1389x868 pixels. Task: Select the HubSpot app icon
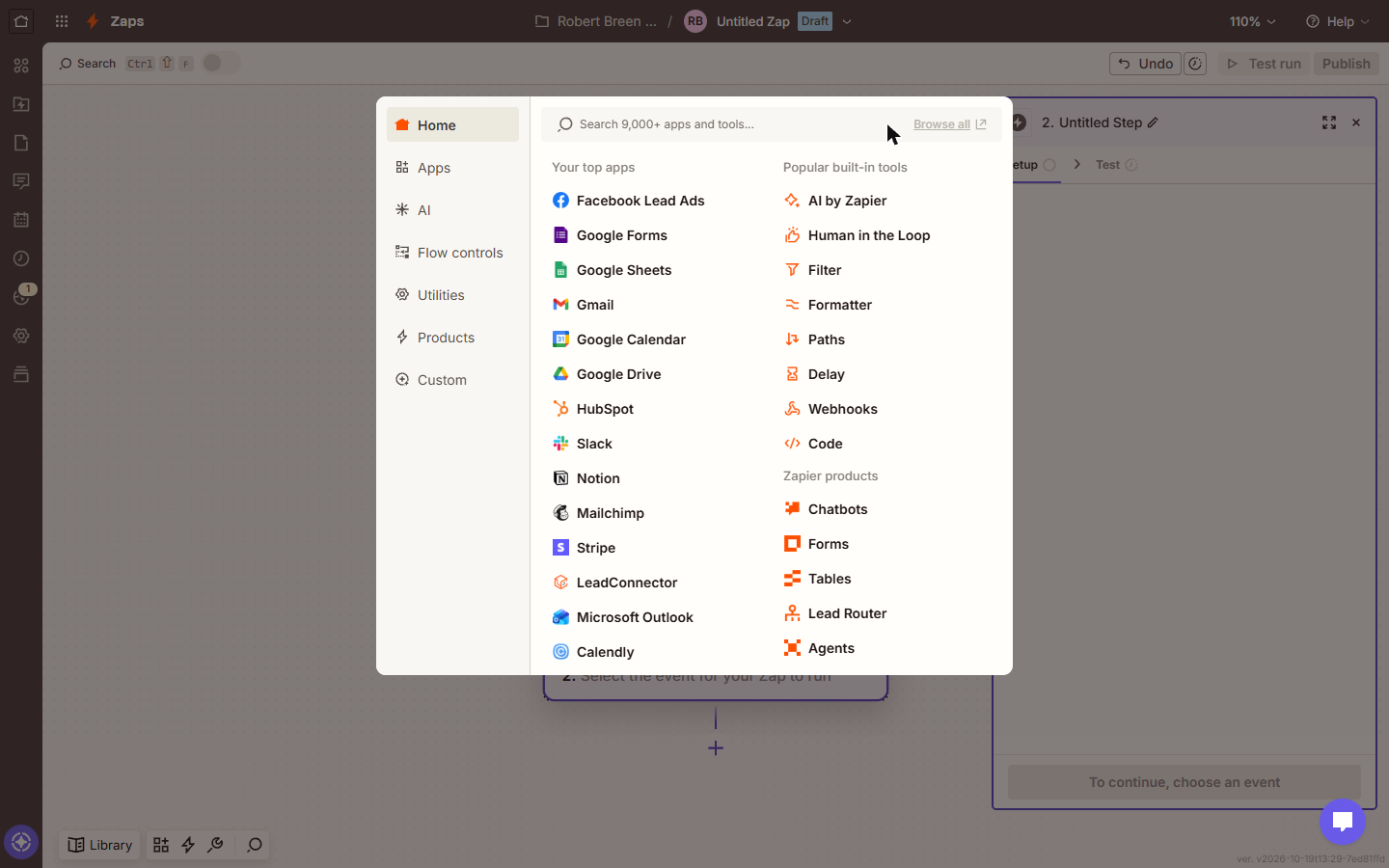561,409
